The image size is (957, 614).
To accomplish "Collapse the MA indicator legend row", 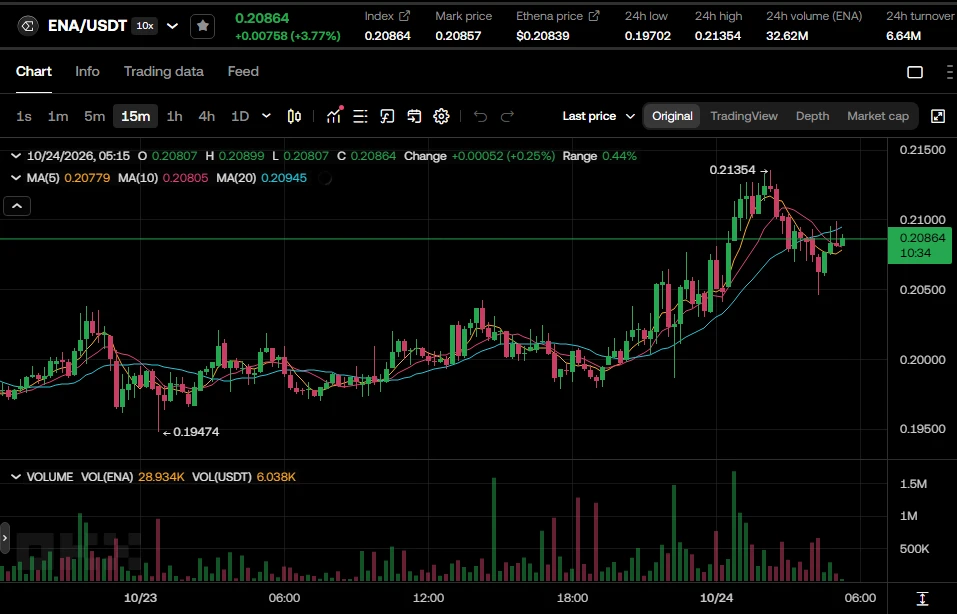I will tap(16, 178).
